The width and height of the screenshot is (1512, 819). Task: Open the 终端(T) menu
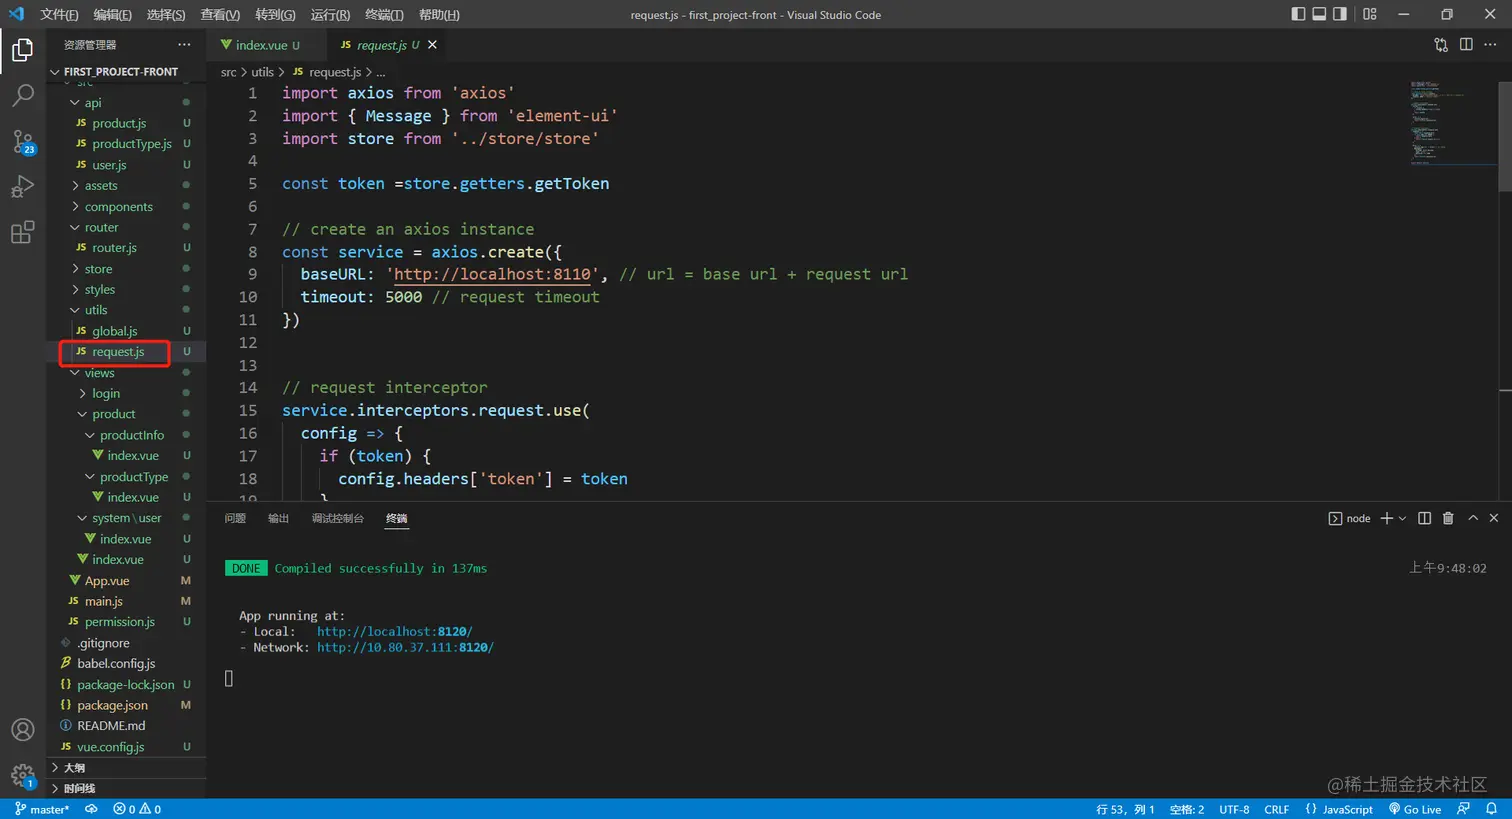[x=384, y=15]
